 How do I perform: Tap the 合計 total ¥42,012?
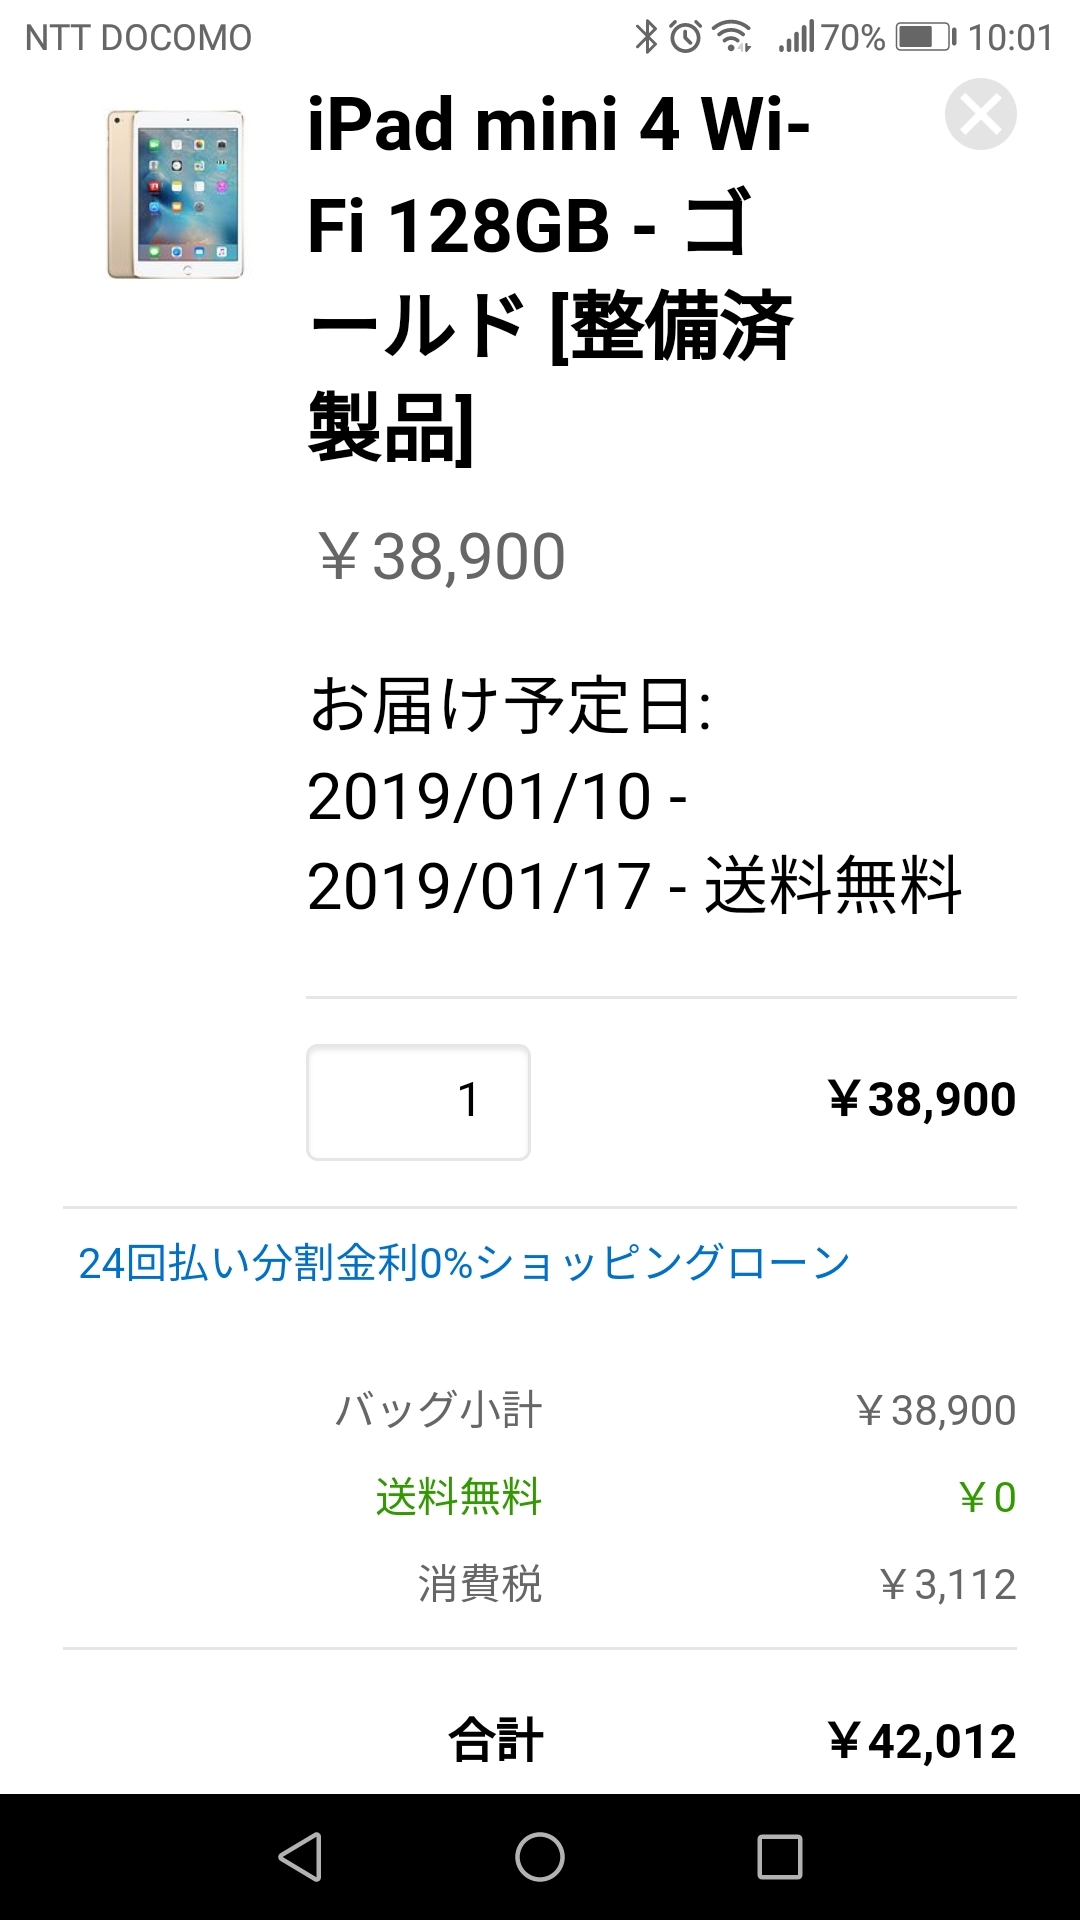coord(921,1741)
